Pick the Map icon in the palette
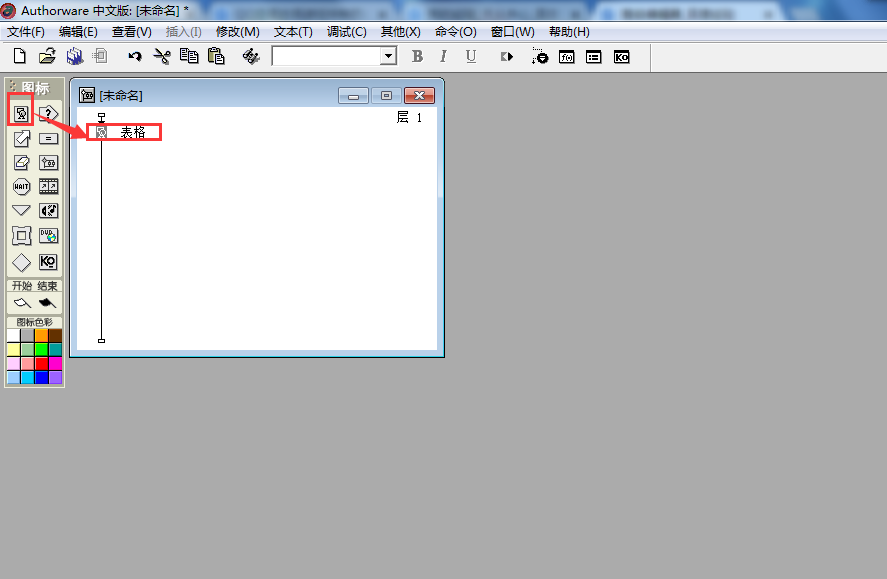Viewport: 887px width, 579px height. coord(48,163)
